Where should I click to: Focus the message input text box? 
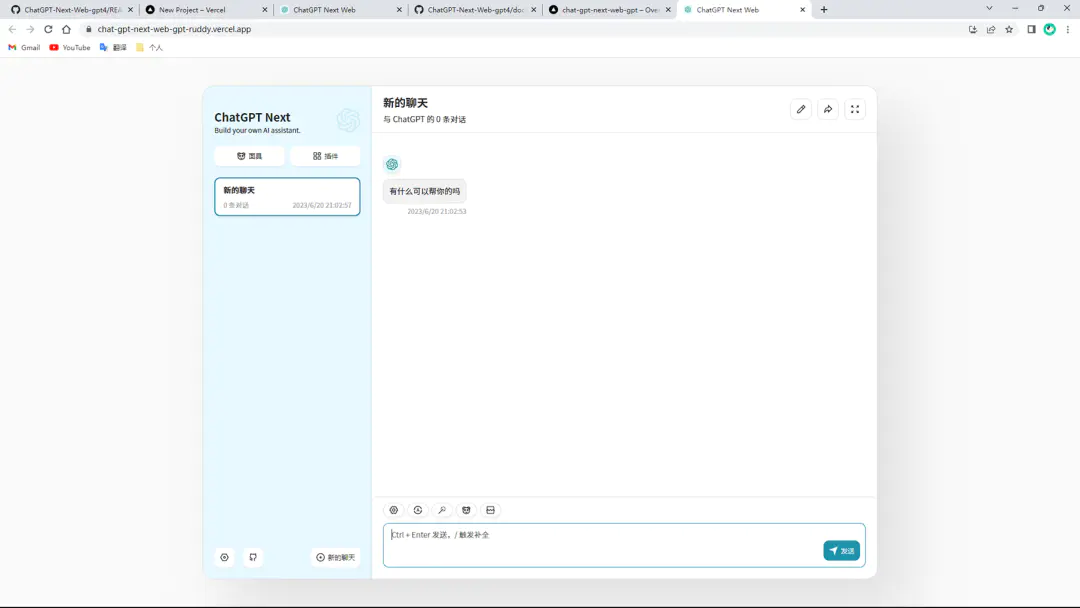(600, 545)
